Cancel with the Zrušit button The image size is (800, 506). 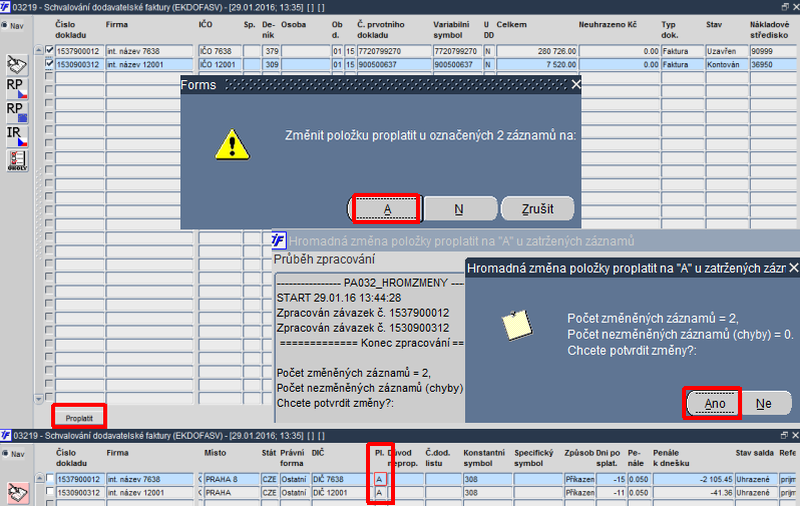[537, 209]
